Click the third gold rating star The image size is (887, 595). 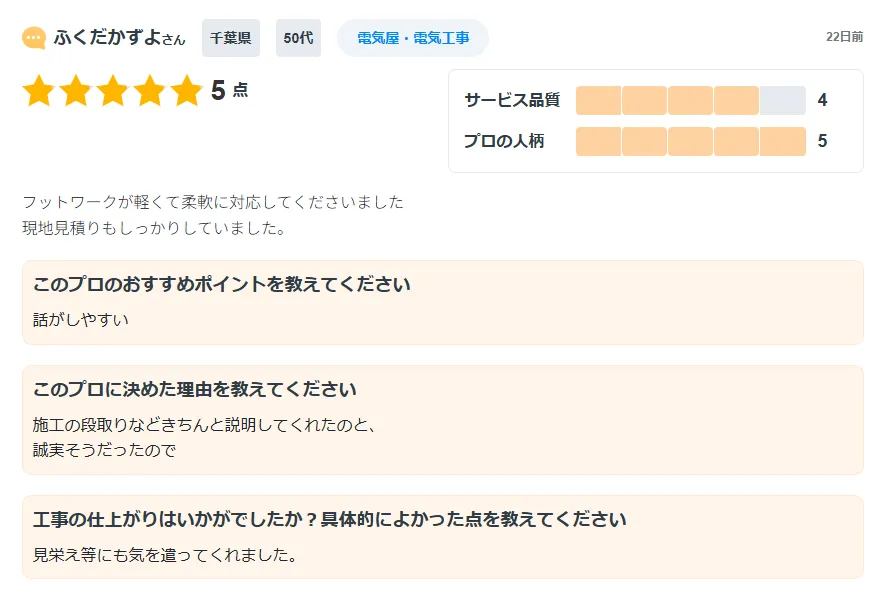coord(112,91)
